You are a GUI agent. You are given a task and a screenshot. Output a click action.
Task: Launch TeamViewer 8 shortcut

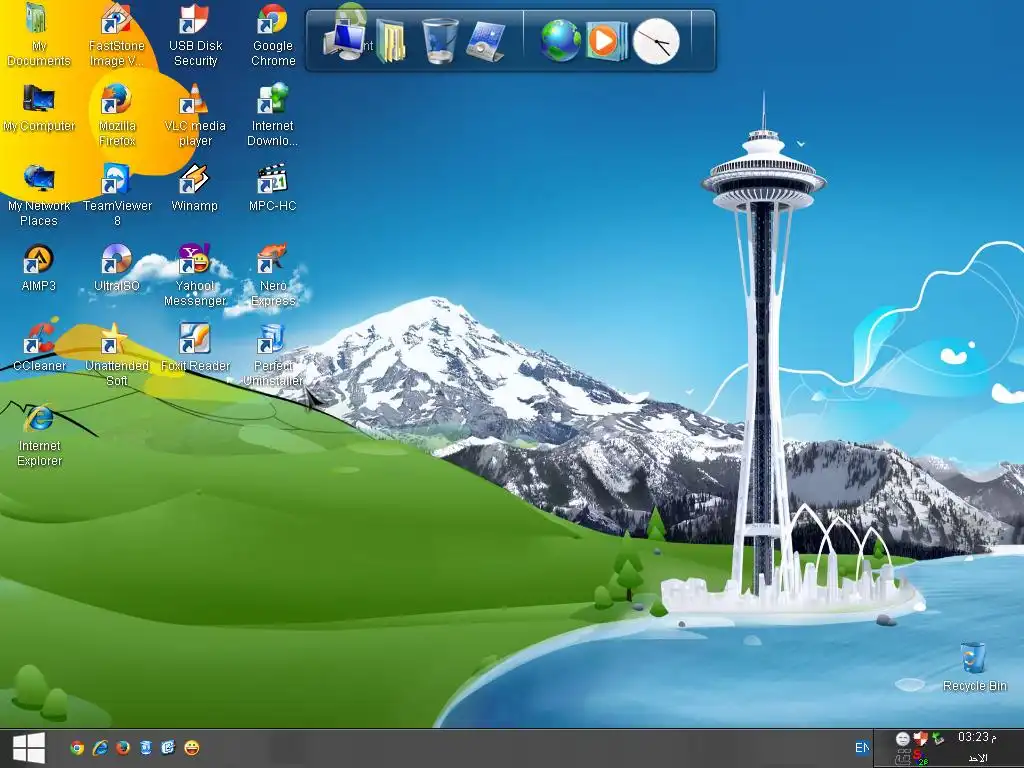[117, 195]
